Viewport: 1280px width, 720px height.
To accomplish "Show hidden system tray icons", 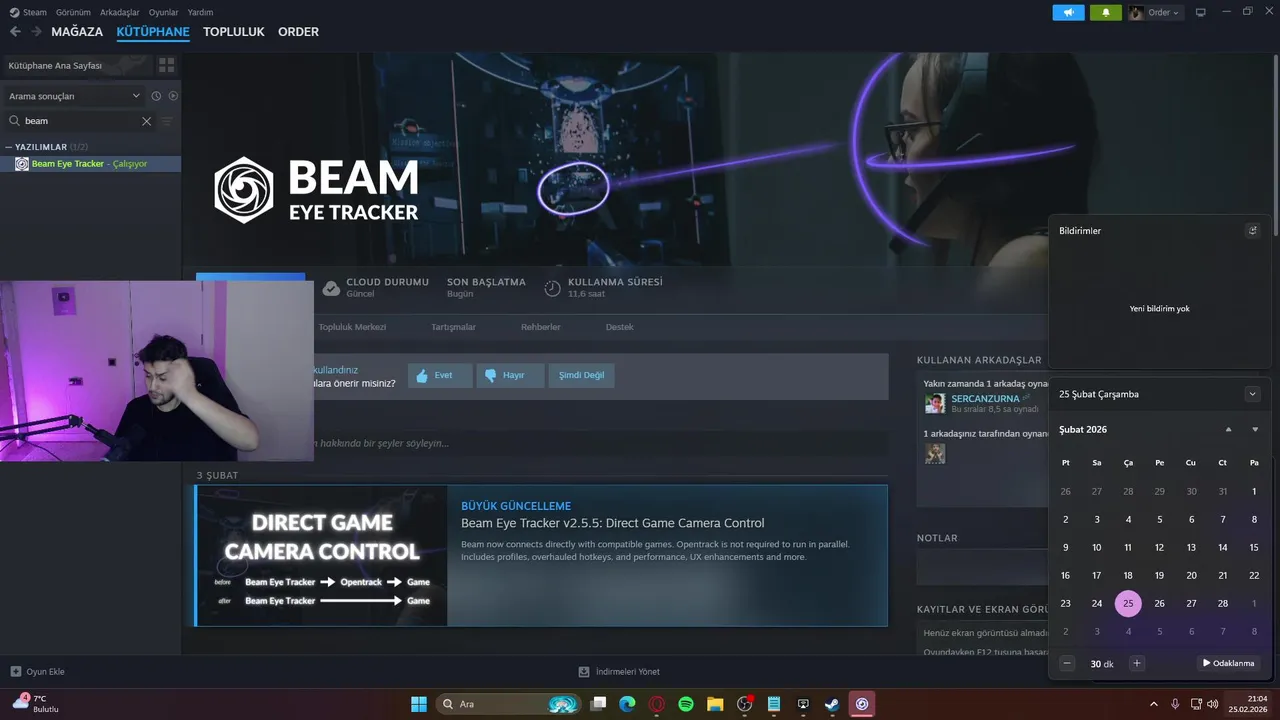I will 1154,704.
